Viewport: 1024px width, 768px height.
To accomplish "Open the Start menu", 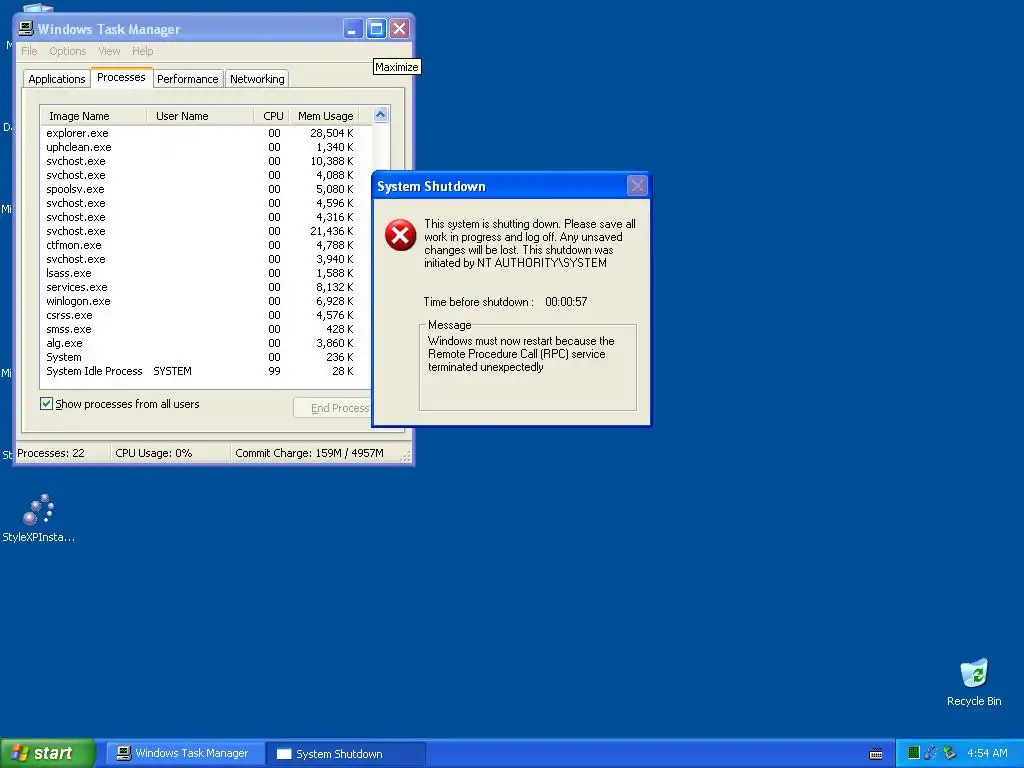I will coord(48,753).
